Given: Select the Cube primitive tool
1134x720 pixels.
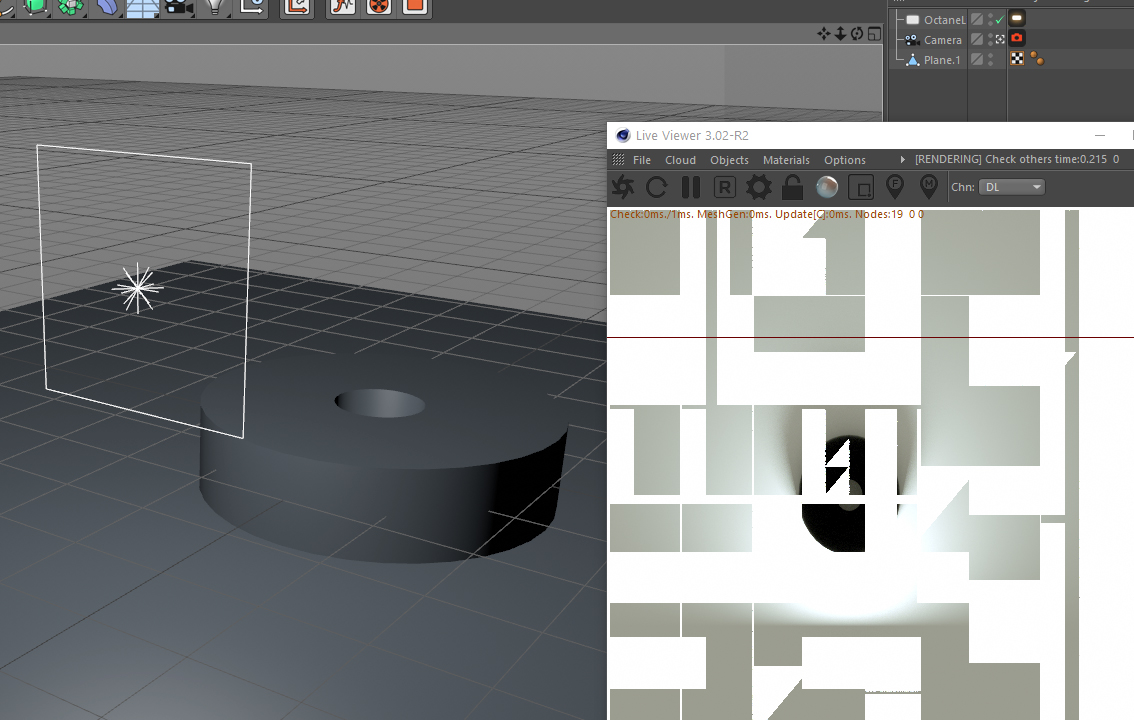Looking at the screenshot, I should click(35, 7).
